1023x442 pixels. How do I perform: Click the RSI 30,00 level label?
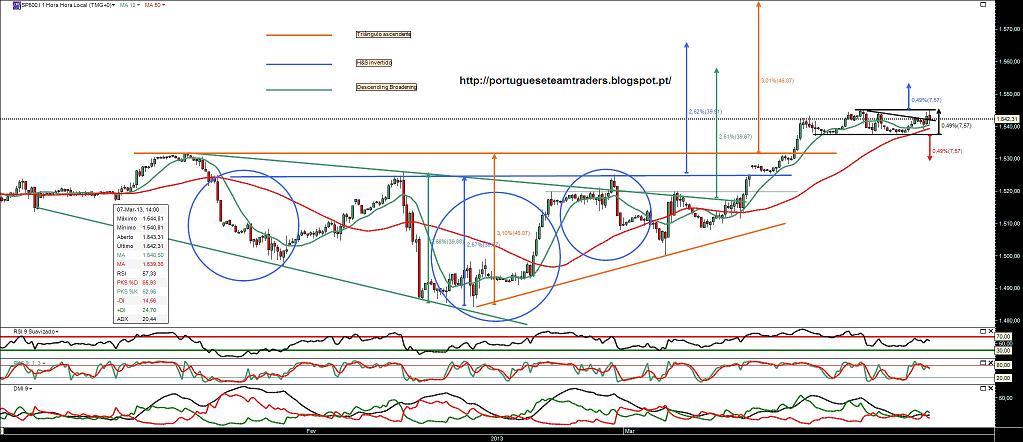click(x=1005, y=351)
